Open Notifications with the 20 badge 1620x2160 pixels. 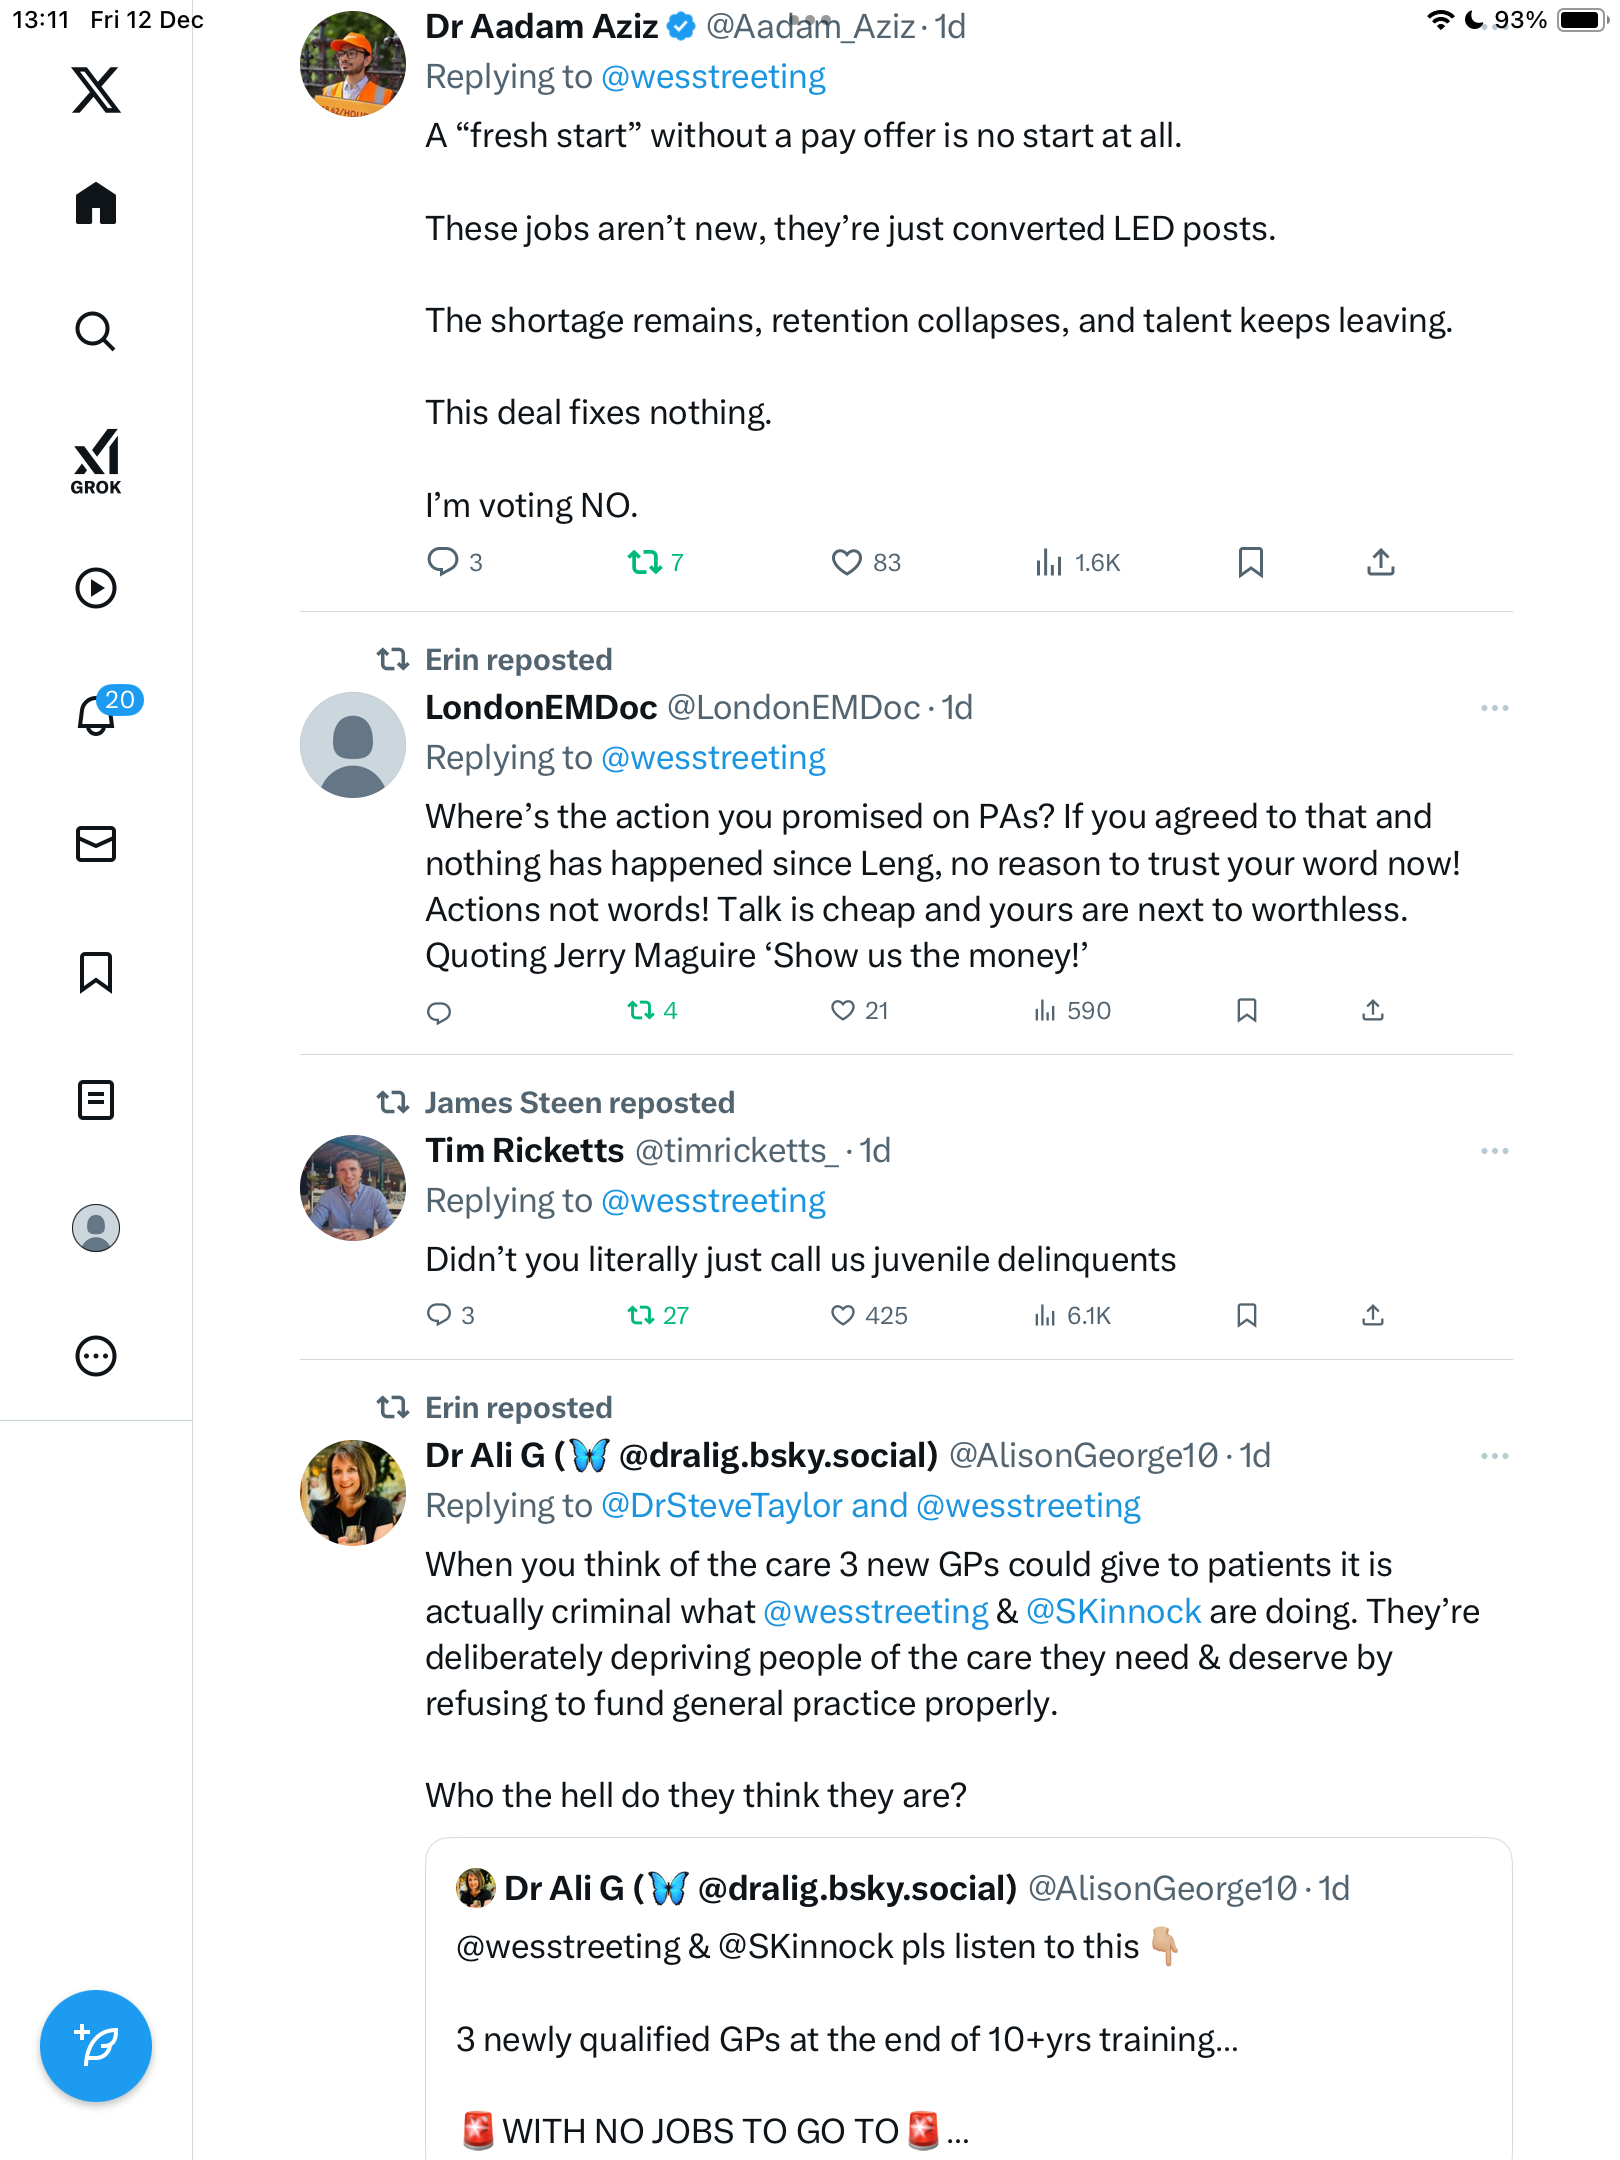tap(98, 714)
